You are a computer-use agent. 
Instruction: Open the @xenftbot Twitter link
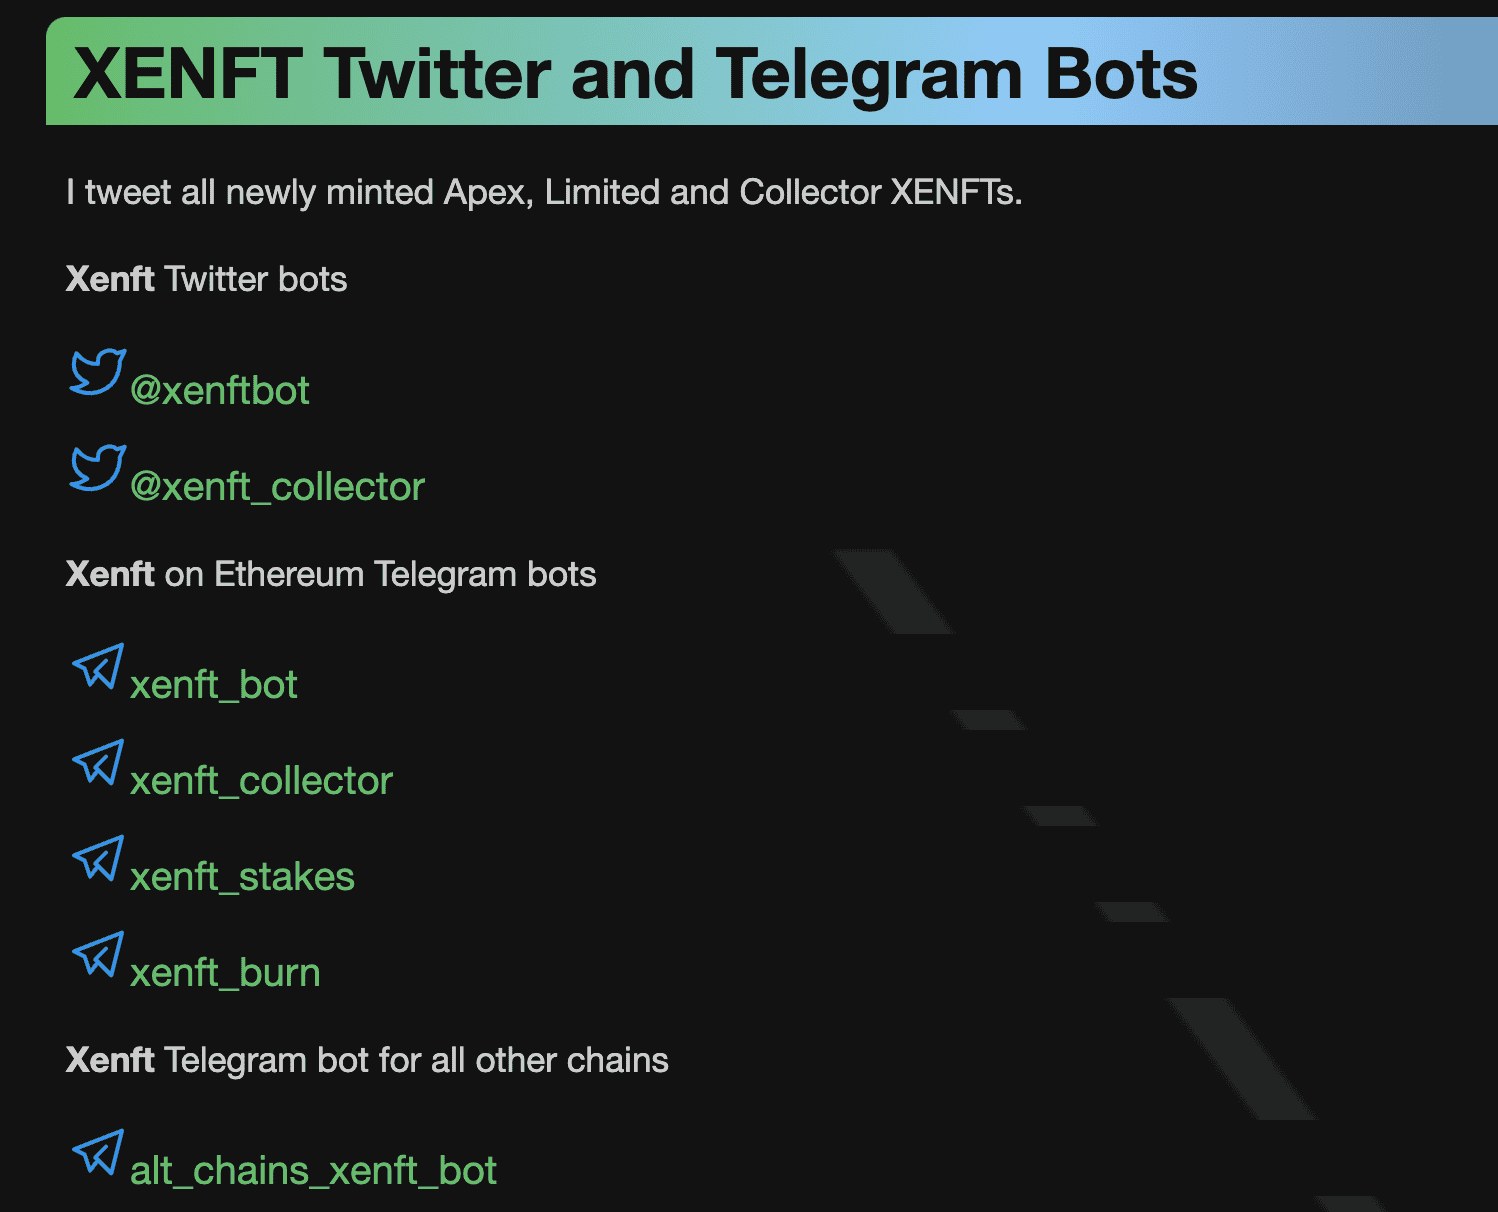(220, 390)
